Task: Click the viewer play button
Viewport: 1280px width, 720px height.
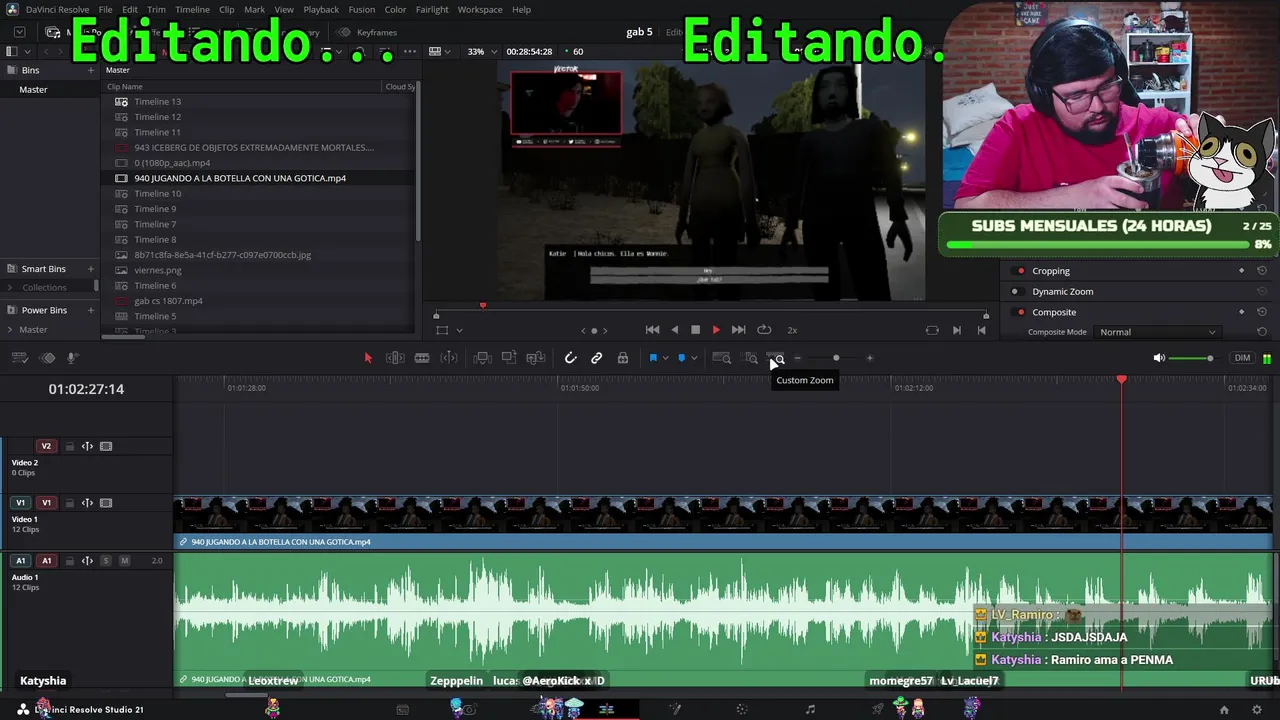Action: coord(716,330)
